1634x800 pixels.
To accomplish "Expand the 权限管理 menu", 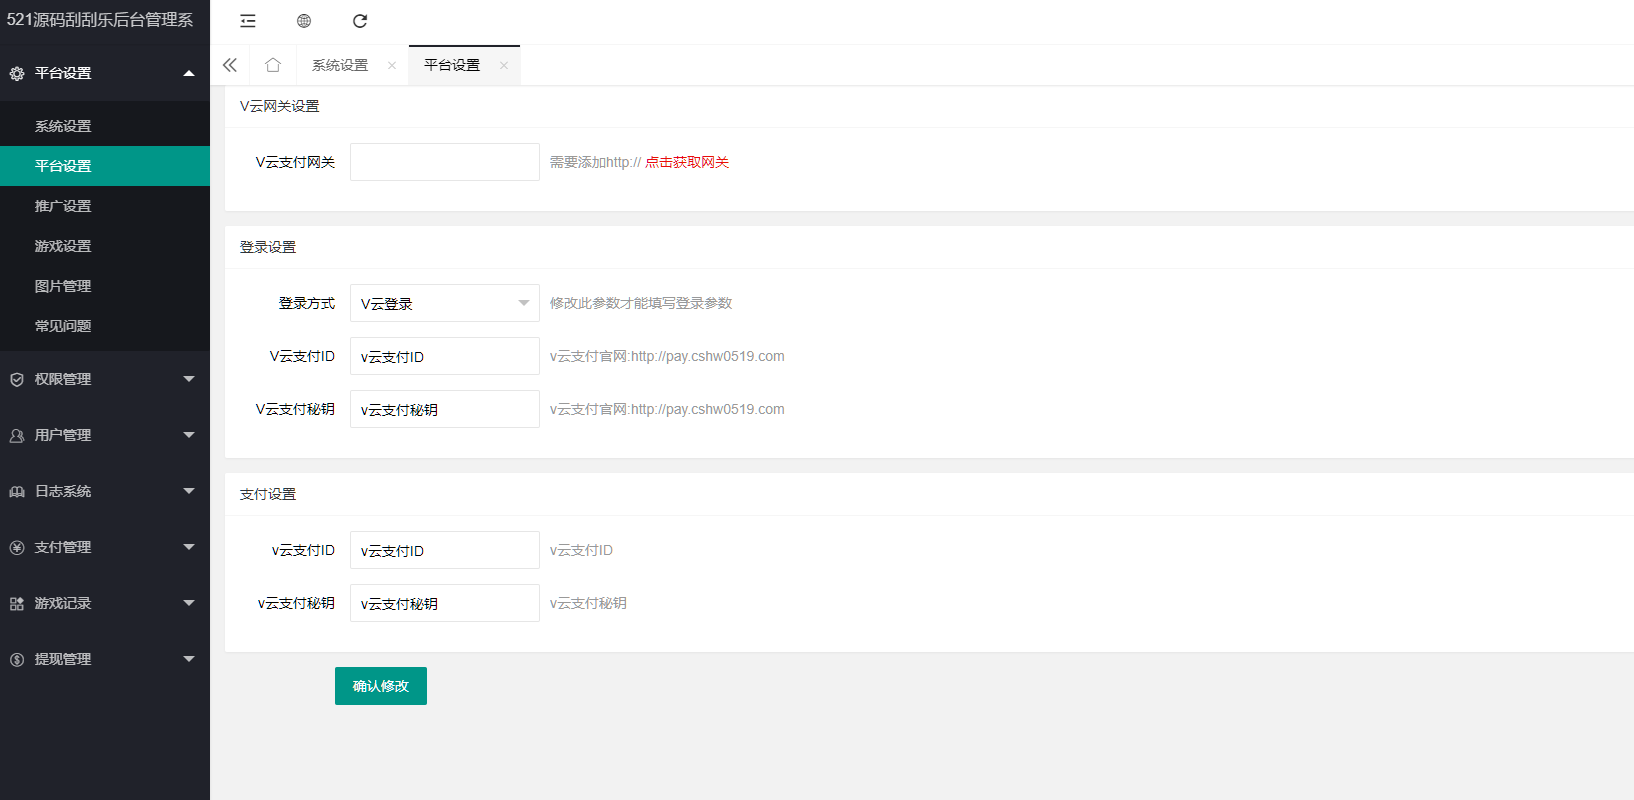I will point(105,379).
